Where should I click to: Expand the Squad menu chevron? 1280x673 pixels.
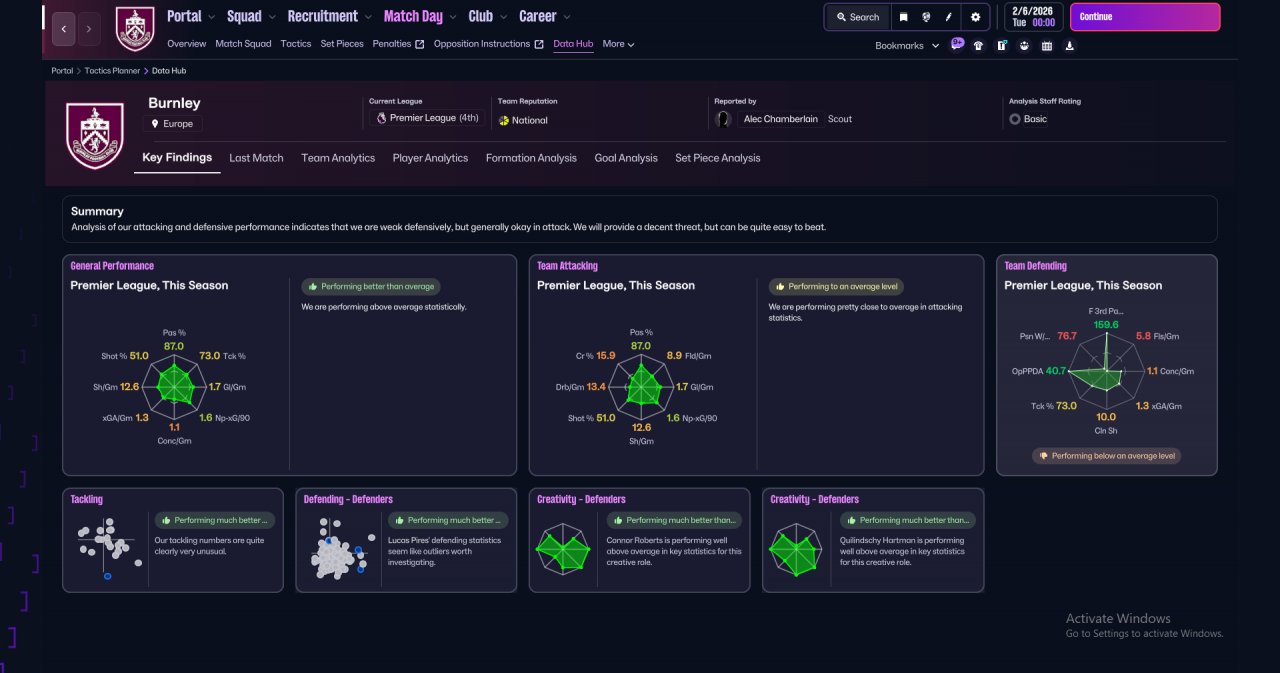[272, 17]
